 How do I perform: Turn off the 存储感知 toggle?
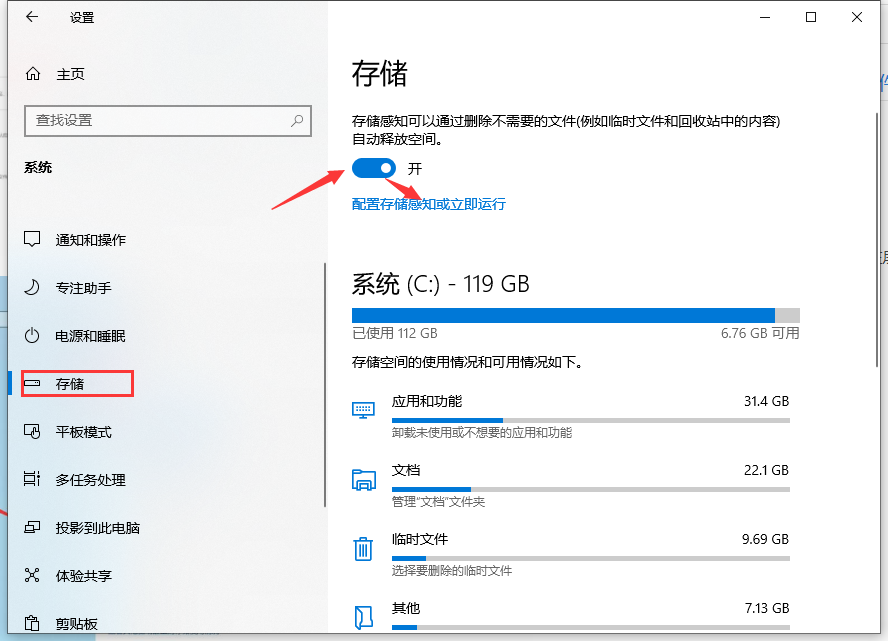point(374,168)
